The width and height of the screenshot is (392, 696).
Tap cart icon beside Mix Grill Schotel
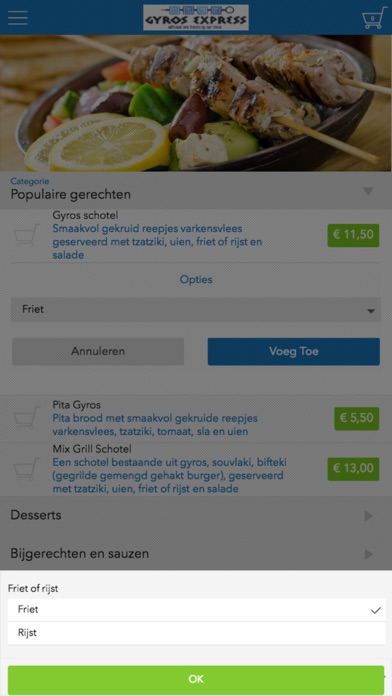pyautogui.click(x=26, y=469)
